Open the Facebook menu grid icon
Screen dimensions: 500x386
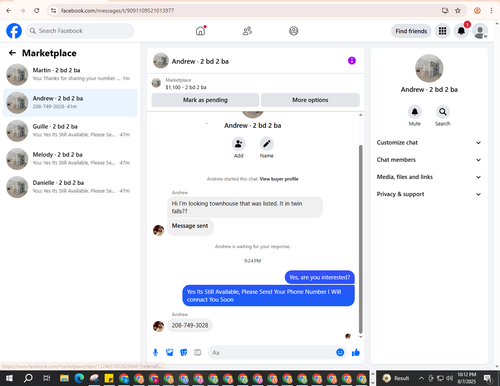click(x=442, y=31)
